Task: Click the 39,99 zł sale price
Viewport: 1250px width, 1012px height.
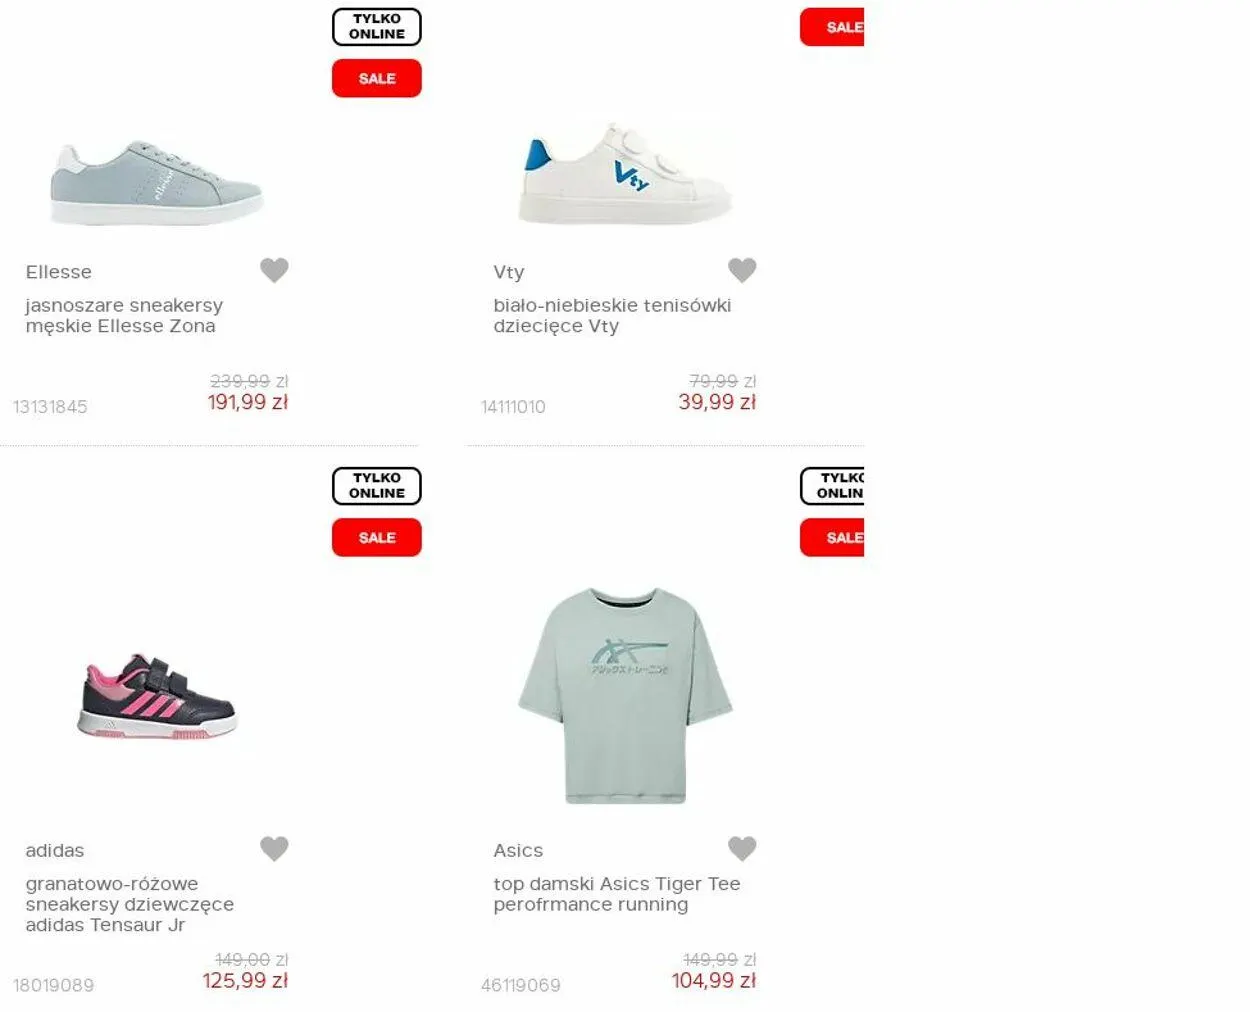Action: pos(717,402)
